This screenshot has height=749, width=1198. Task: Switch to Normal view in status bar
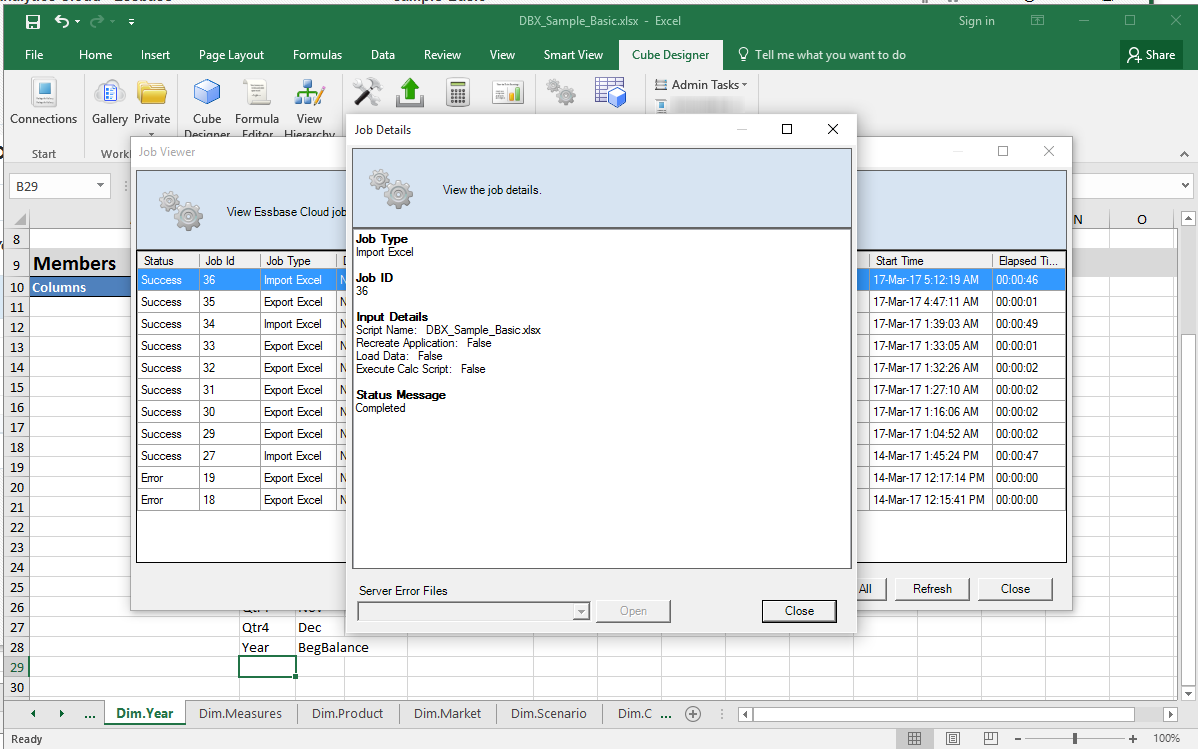(915, 738)
